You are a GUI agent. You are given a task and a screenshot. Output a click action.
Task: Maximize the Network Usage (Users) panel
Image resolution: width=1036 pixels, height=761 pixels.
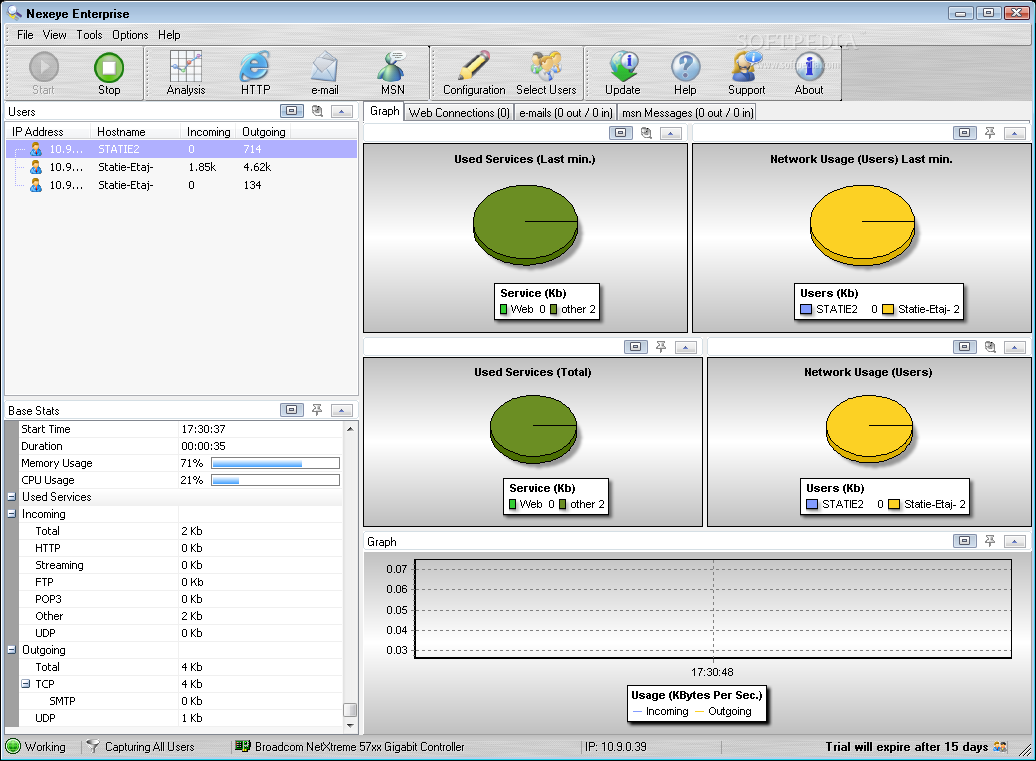[x=965, y=347]
